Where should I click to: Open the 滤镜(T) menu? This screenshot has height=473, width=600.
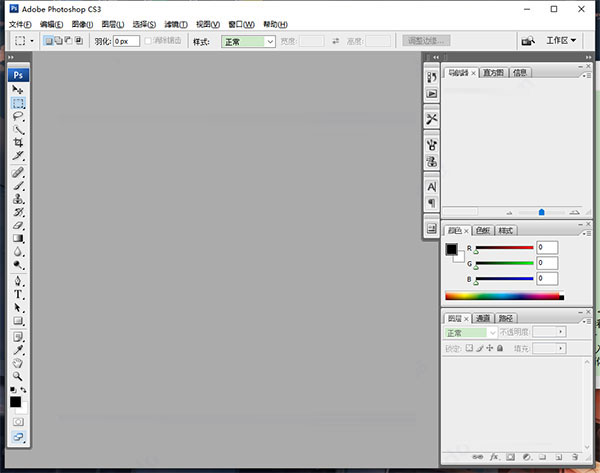(176, 24)
